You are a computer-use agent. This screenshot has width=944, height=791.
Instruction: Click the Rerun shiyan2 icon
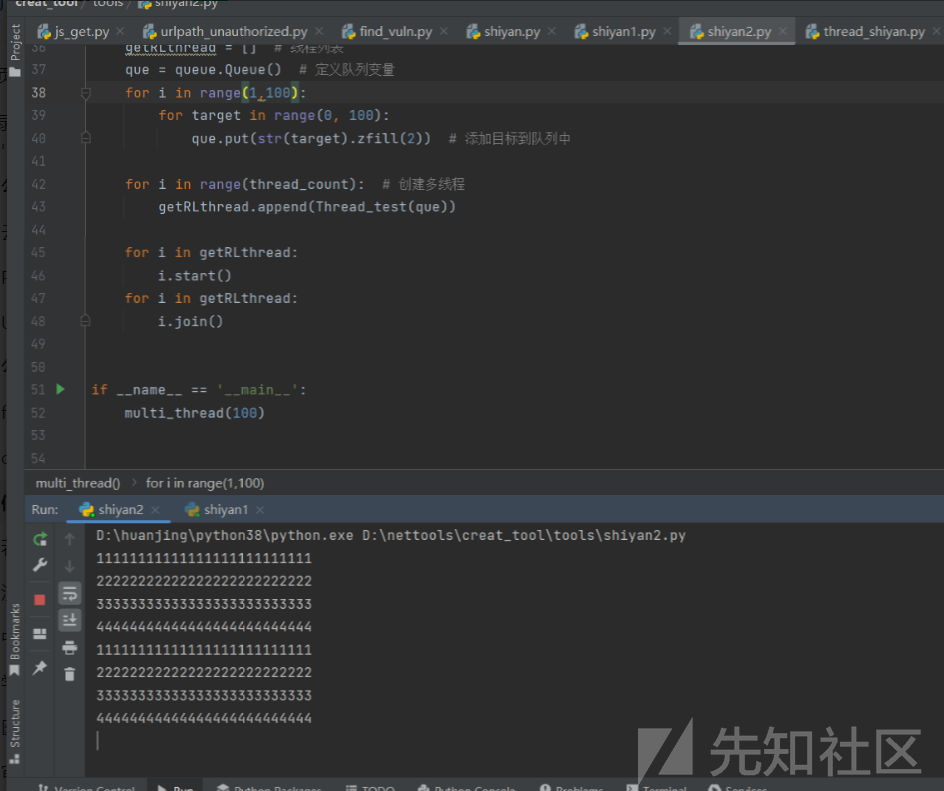(x=40, y=539)
